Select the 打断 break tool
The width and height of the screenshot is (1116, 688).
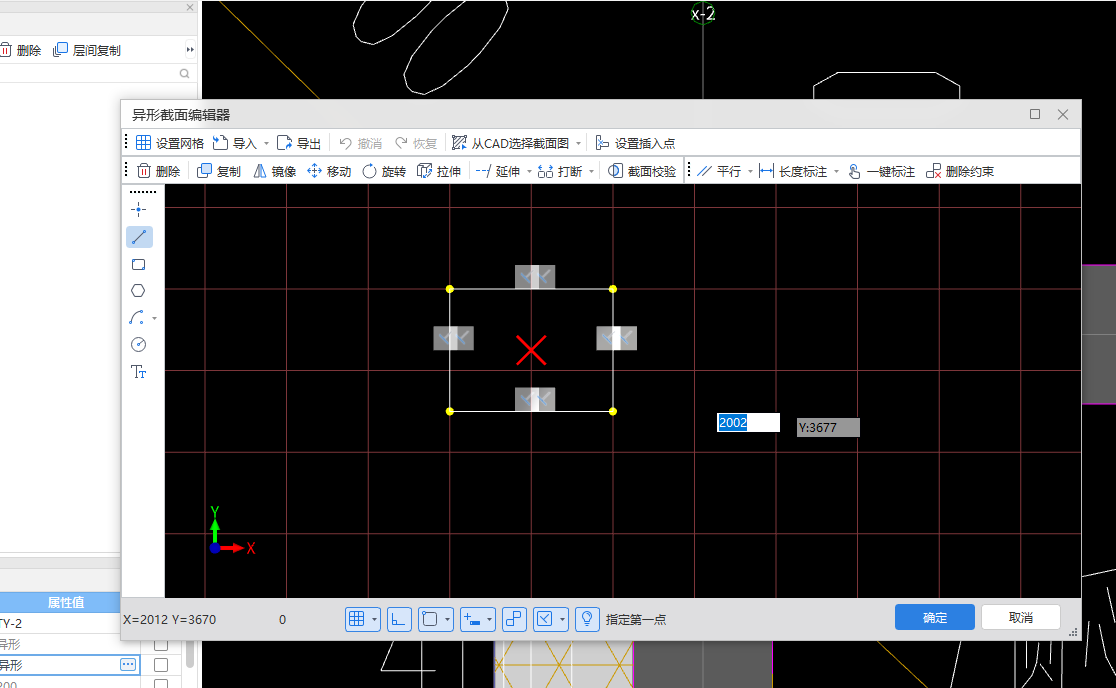559,171
